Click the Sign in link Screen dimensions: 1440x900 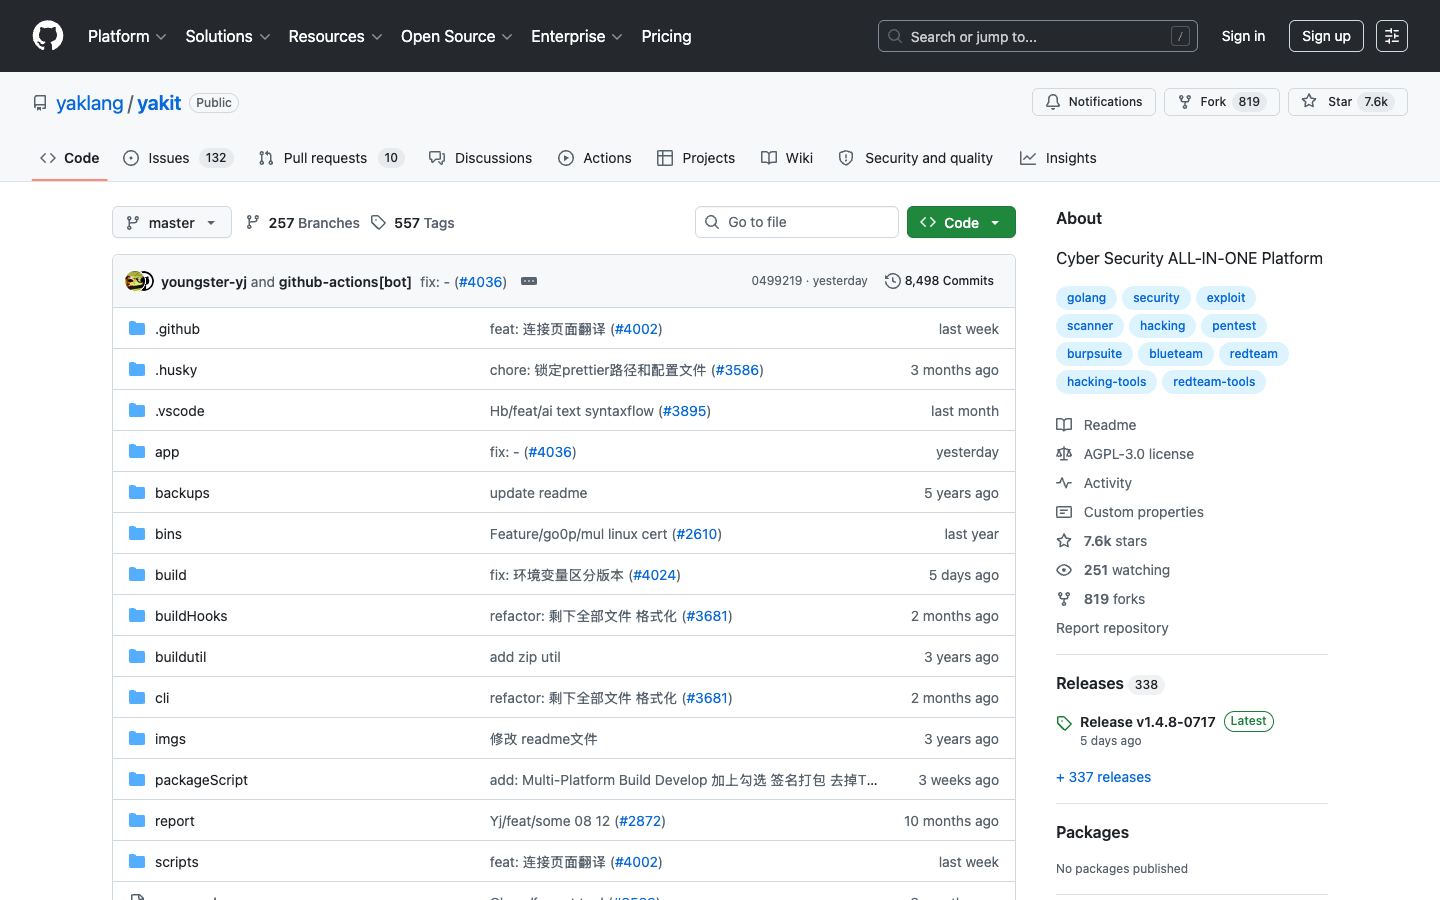(1243, 36)
